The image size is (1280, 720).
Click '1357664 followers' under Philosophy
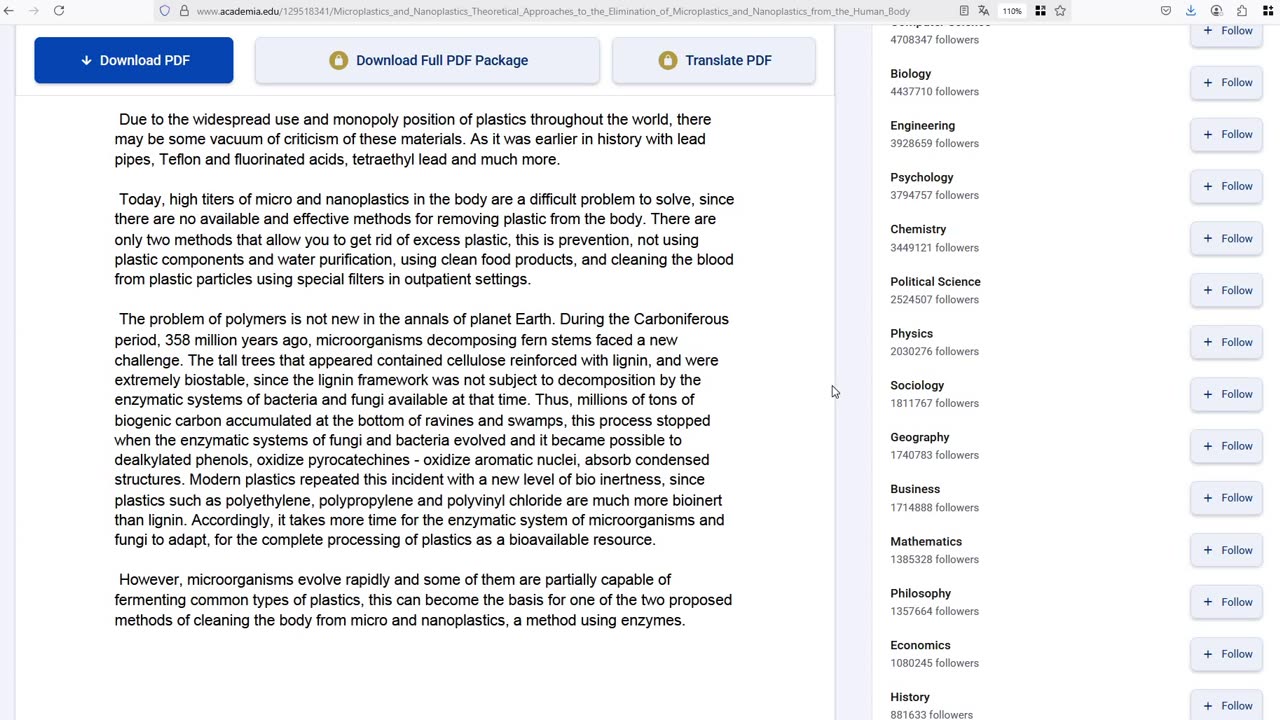coord(934,612)
